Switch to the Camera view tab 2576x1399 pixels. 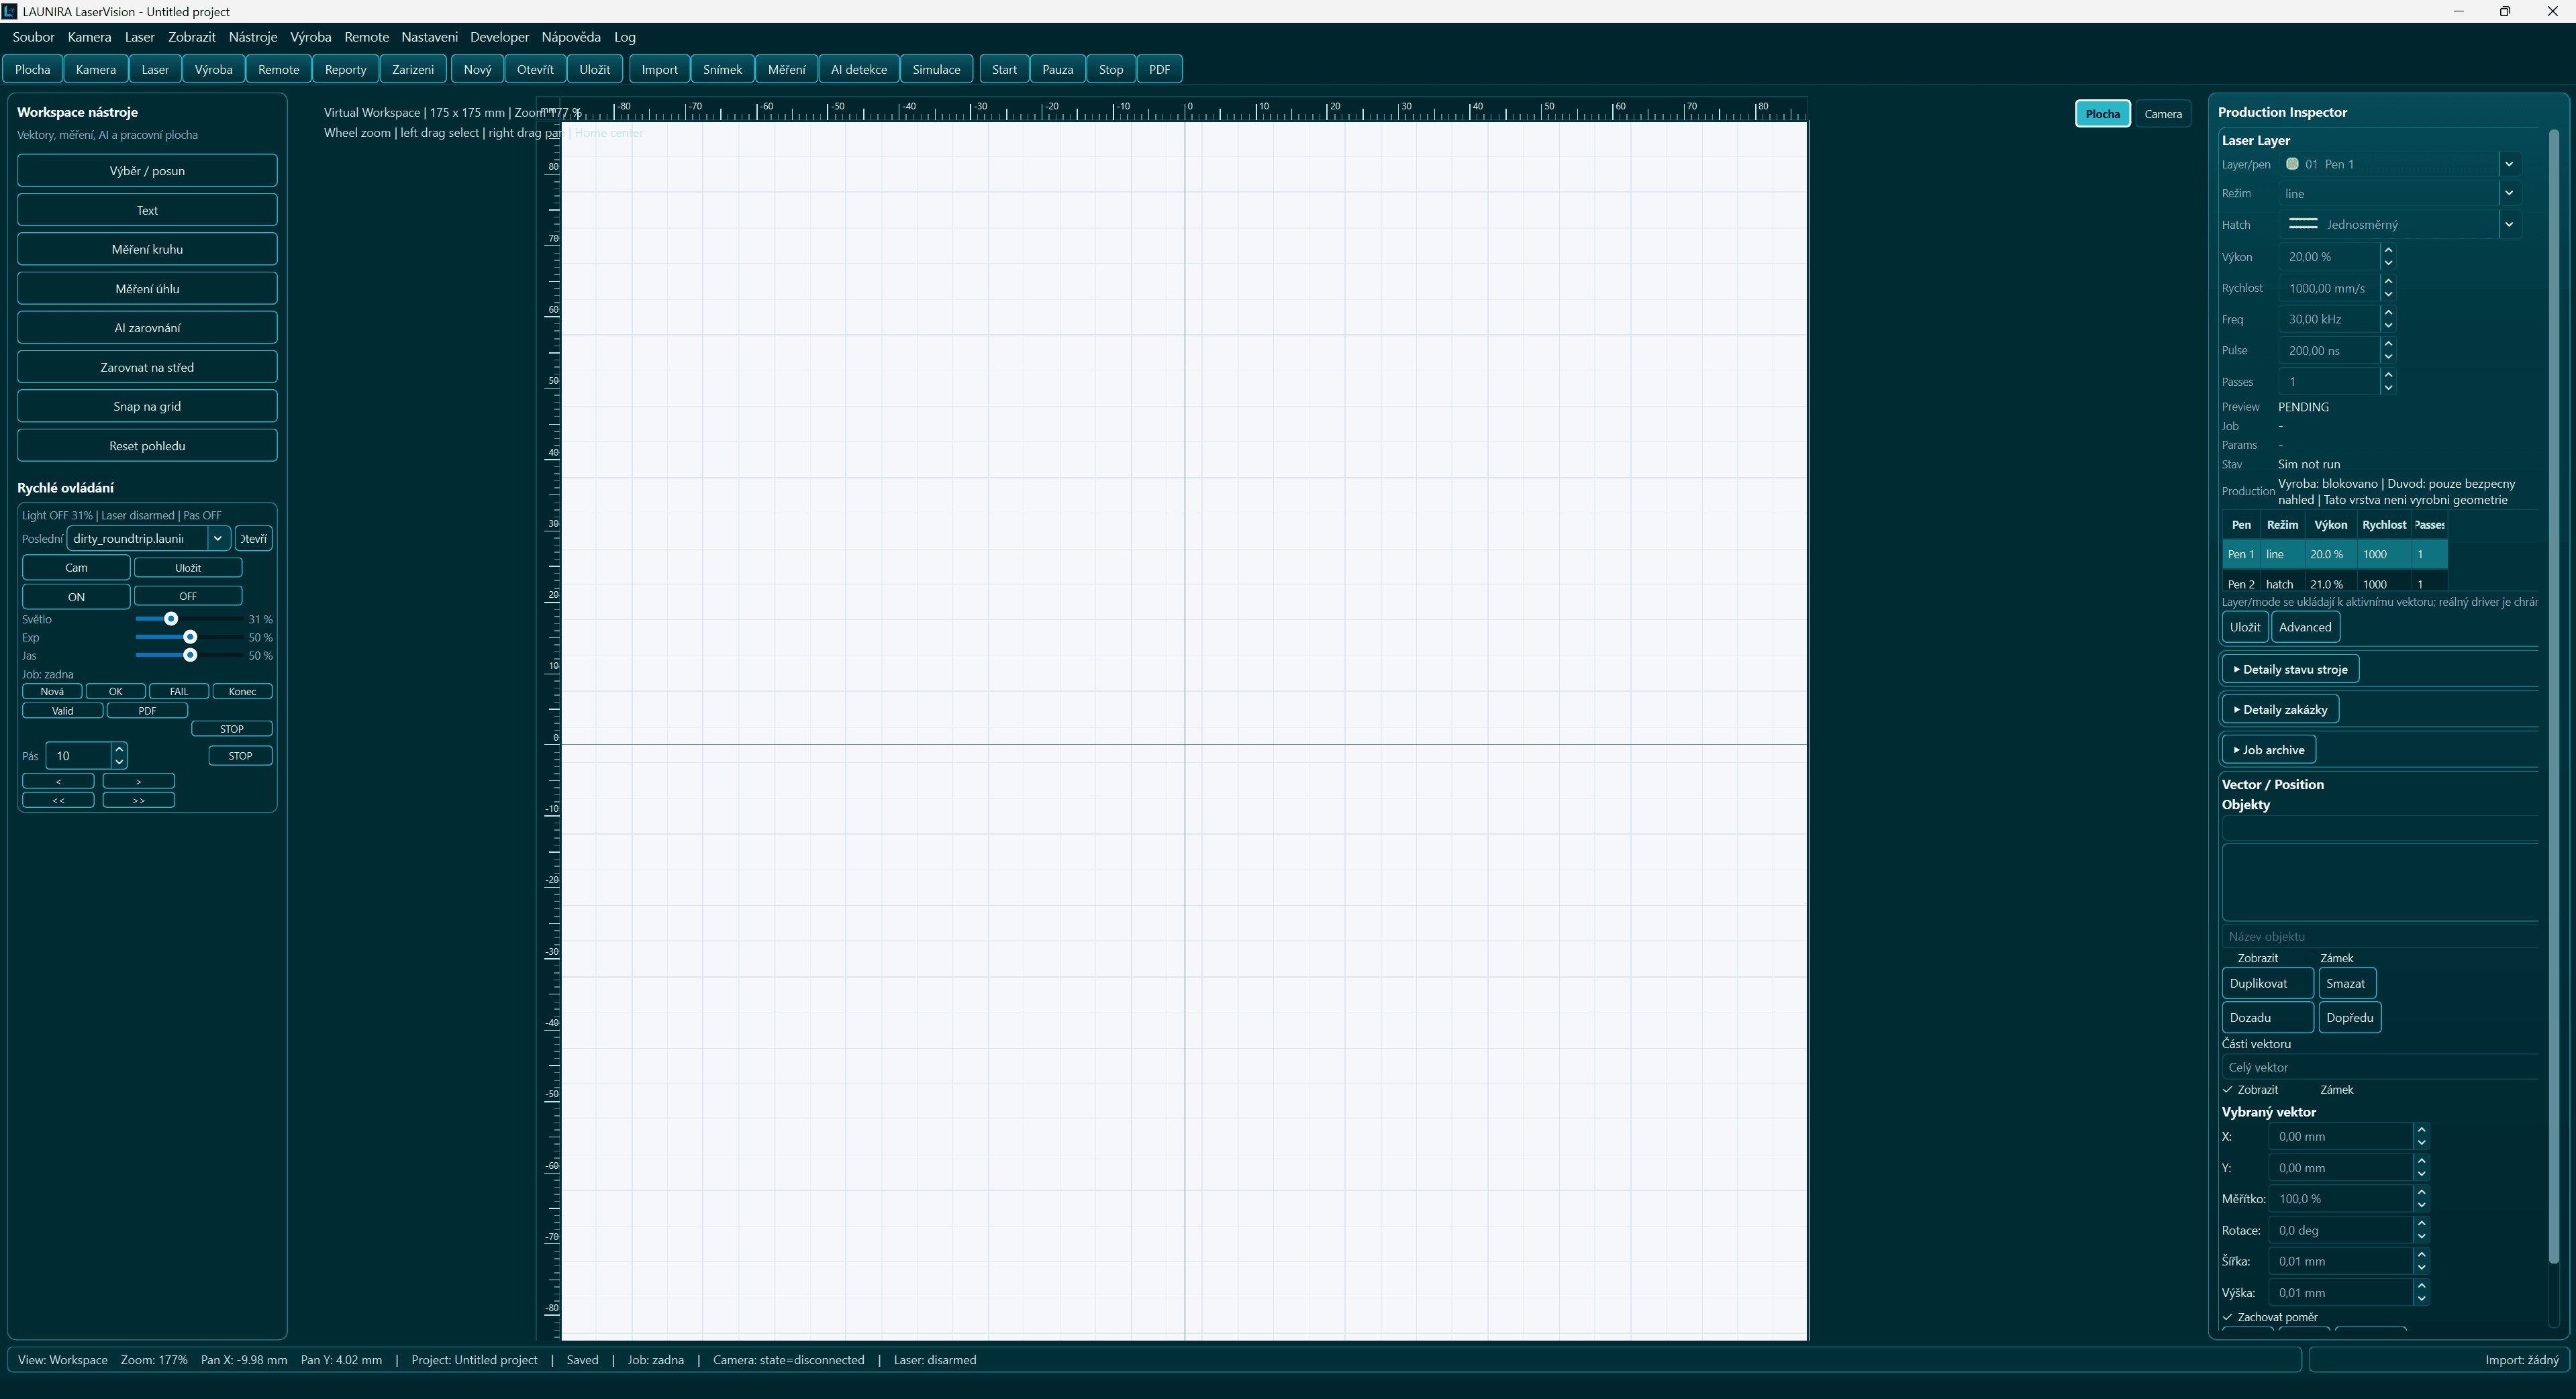2163,114
